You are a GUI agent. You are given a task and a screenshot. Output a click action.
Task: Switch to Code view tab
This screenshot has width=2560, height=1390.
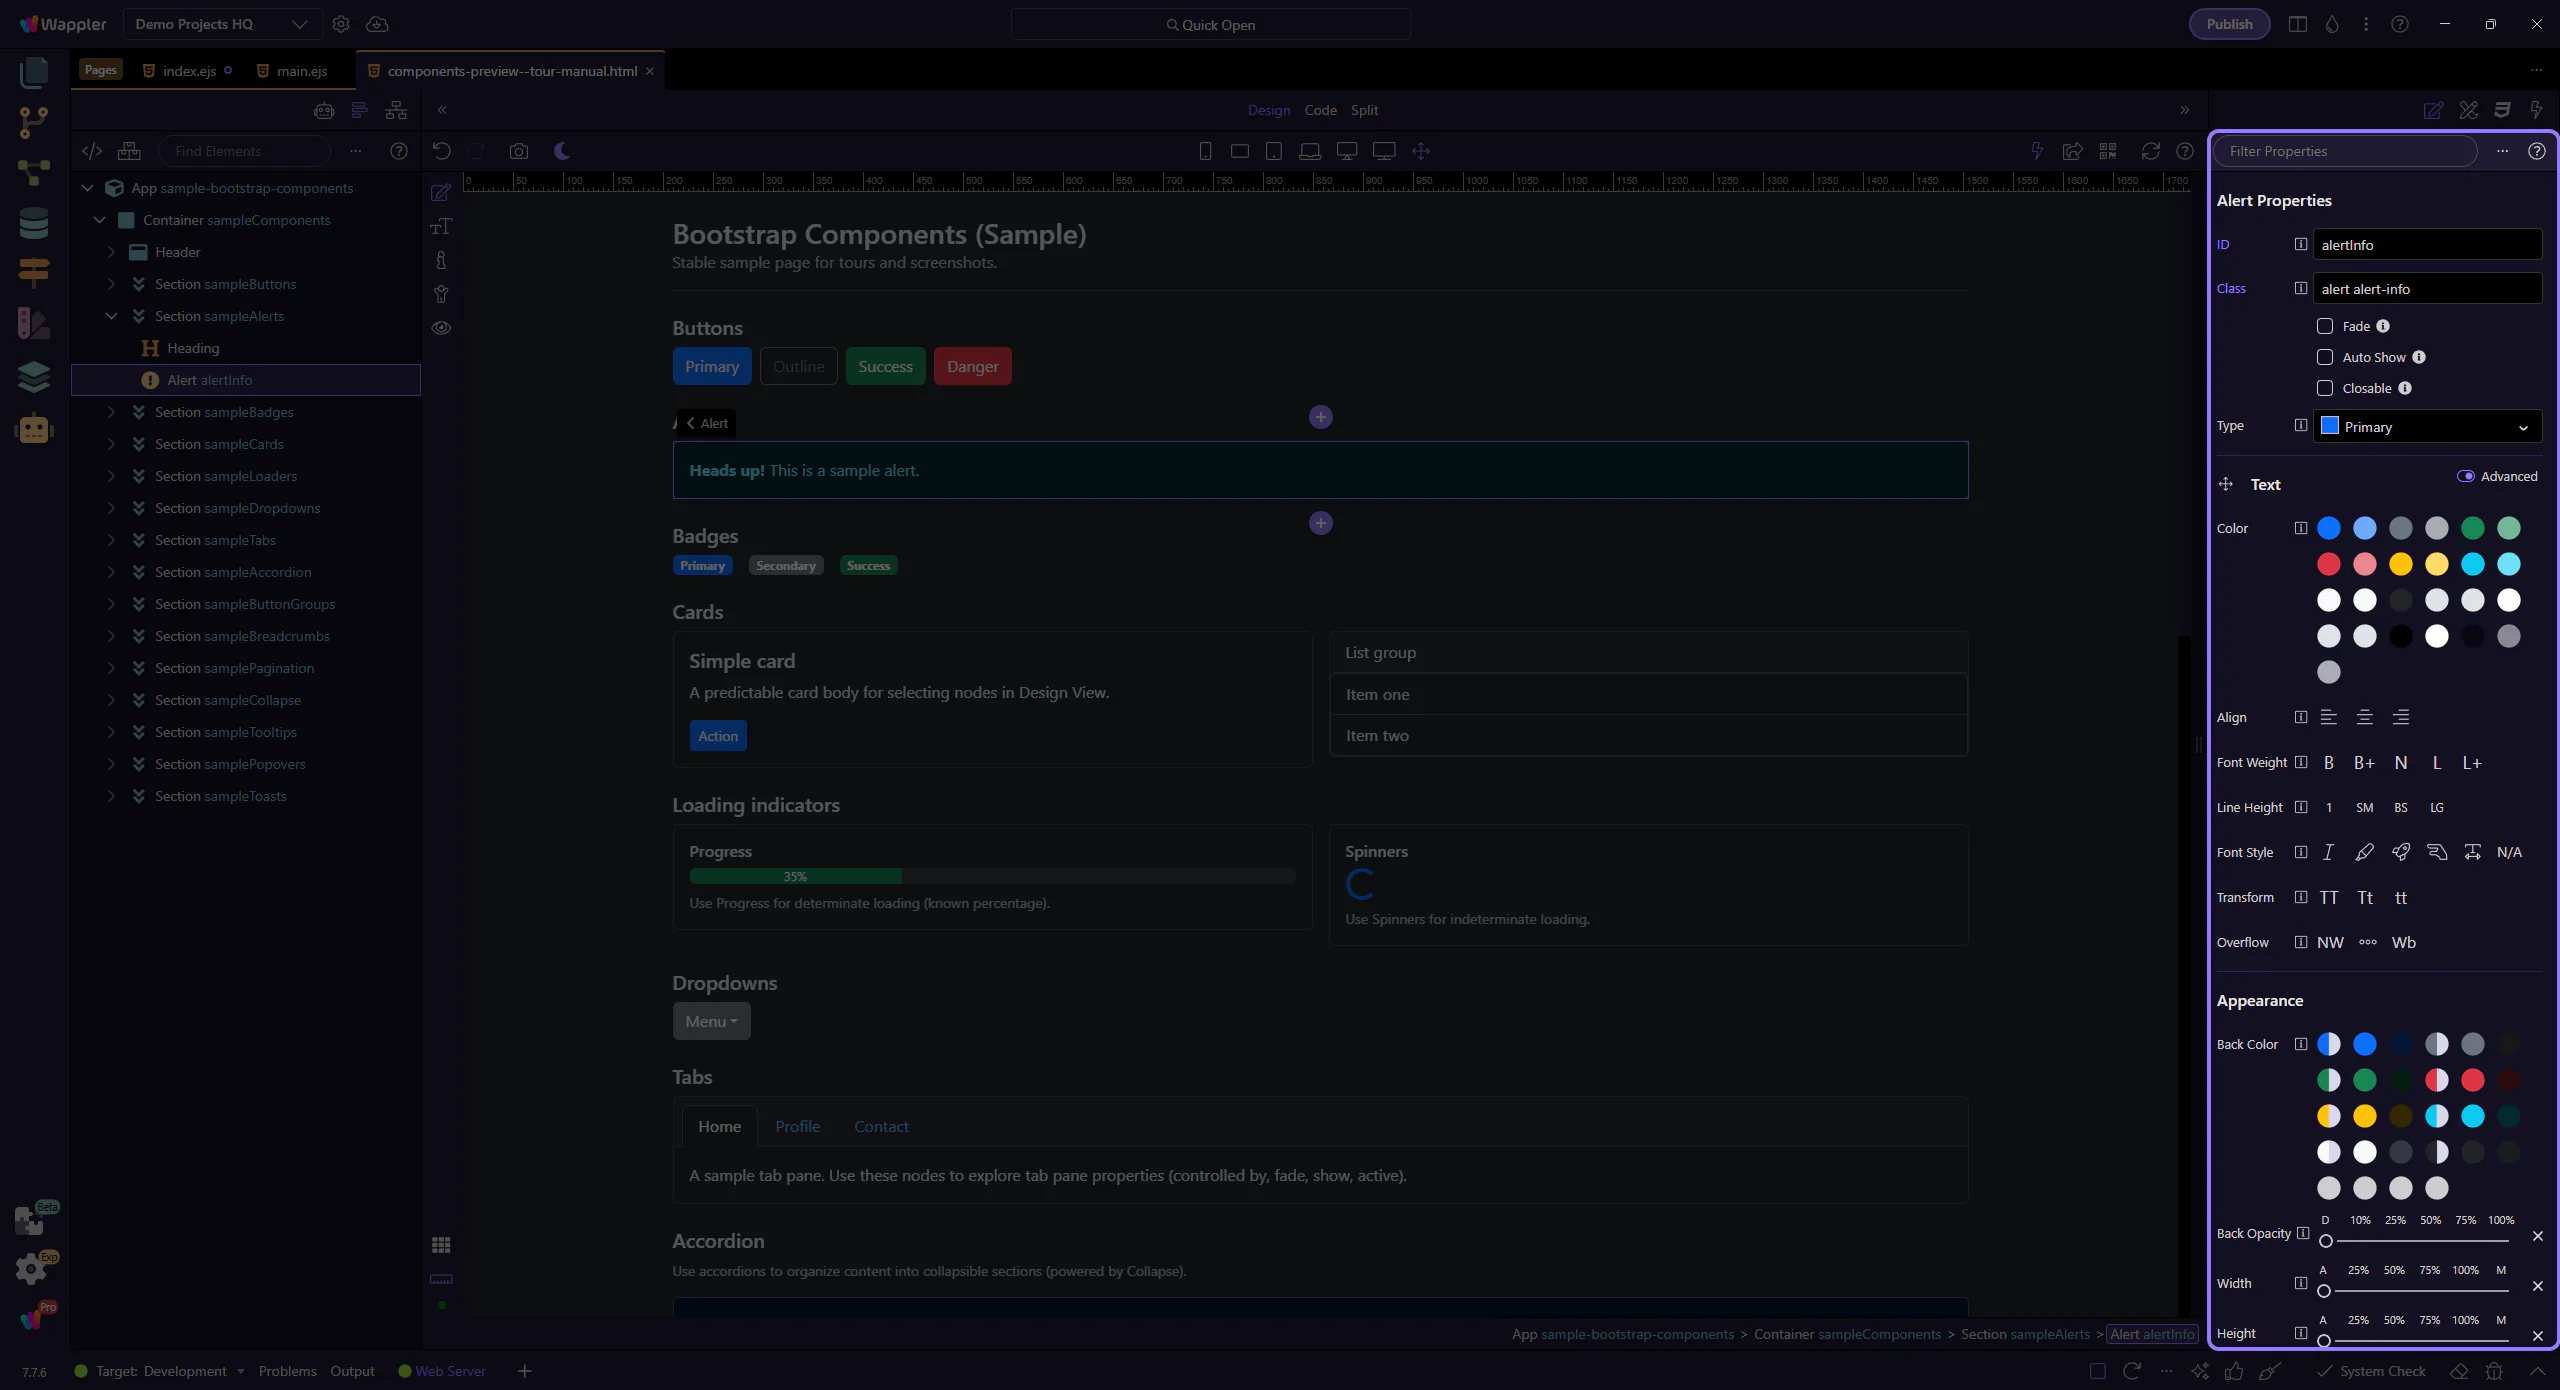pyautogui.click(x=1320, y=110)
